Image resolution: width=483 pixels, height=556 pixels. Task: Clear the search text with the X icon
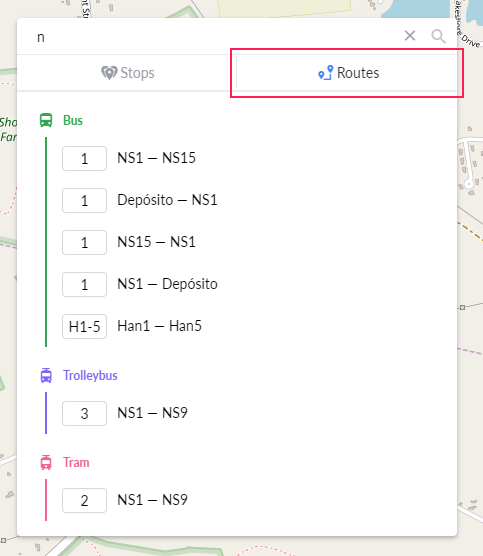point(410,35)
